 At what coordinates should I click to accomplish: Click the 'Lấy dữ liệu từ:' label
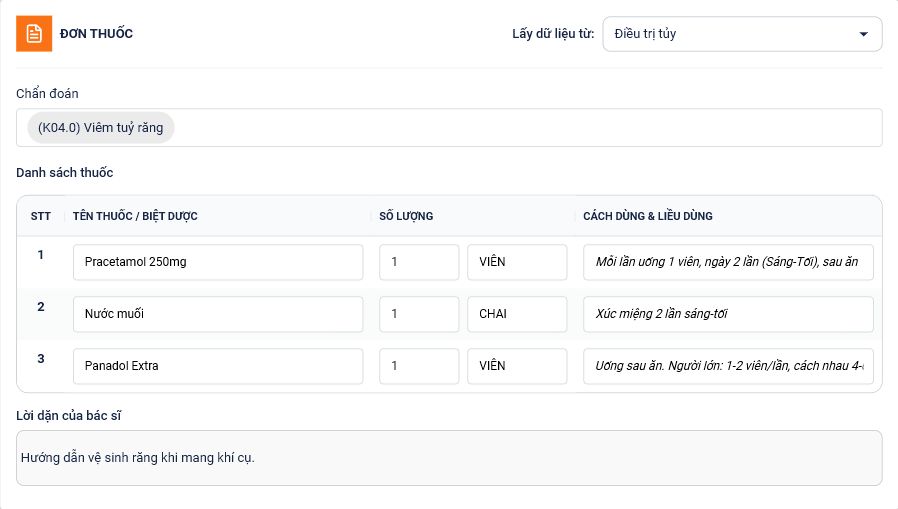553,34
